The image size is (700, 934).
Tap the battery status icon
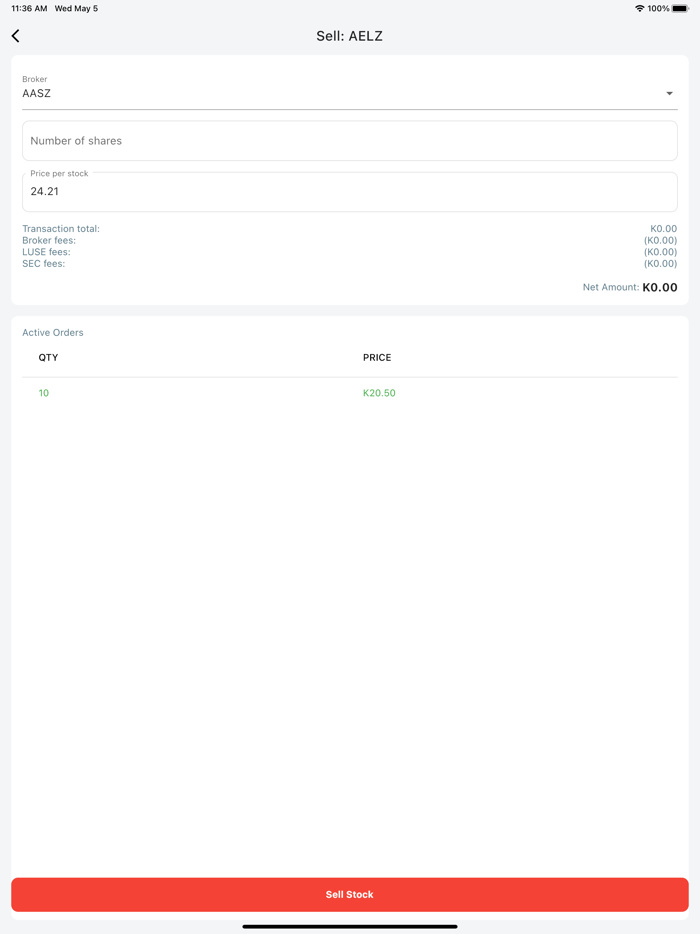680,8
